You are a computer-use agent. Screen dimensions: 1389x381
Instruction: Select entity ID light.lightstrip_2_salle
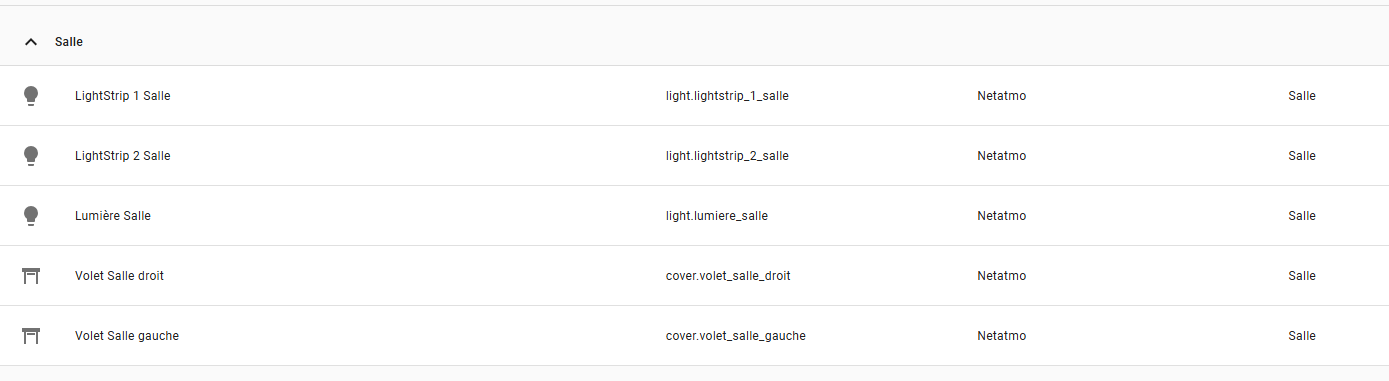coord(727,156)
